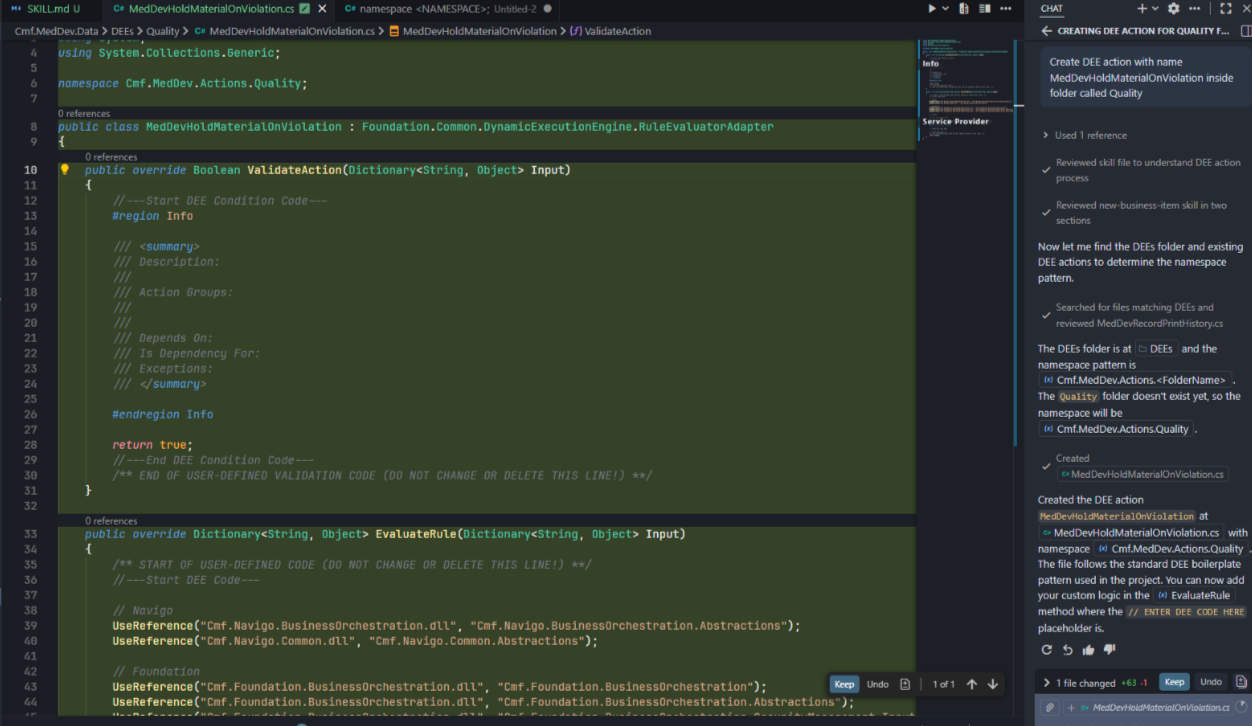1252x726 pixels.
Task: Give thumbs down on the Copilot response
Action: (x=1109, y=650)
